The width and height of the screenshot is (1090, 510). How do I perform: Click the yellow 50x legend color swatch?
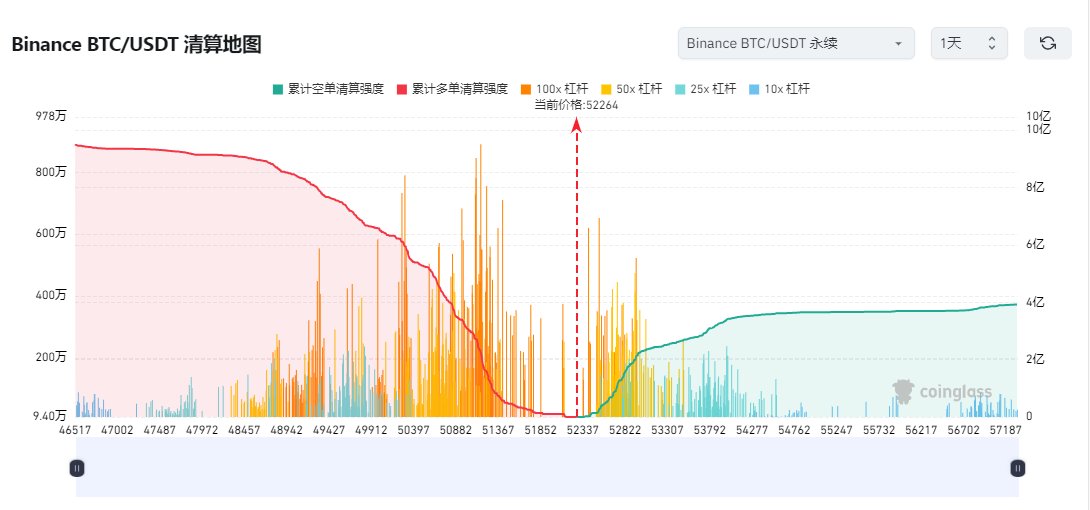click(606, 89)
